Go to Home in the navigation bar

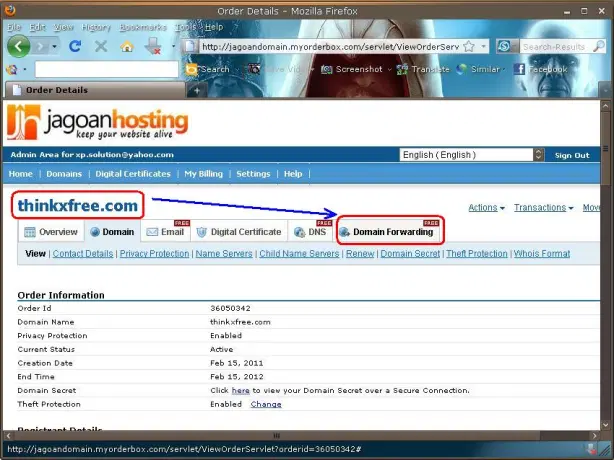click(20, 174)
